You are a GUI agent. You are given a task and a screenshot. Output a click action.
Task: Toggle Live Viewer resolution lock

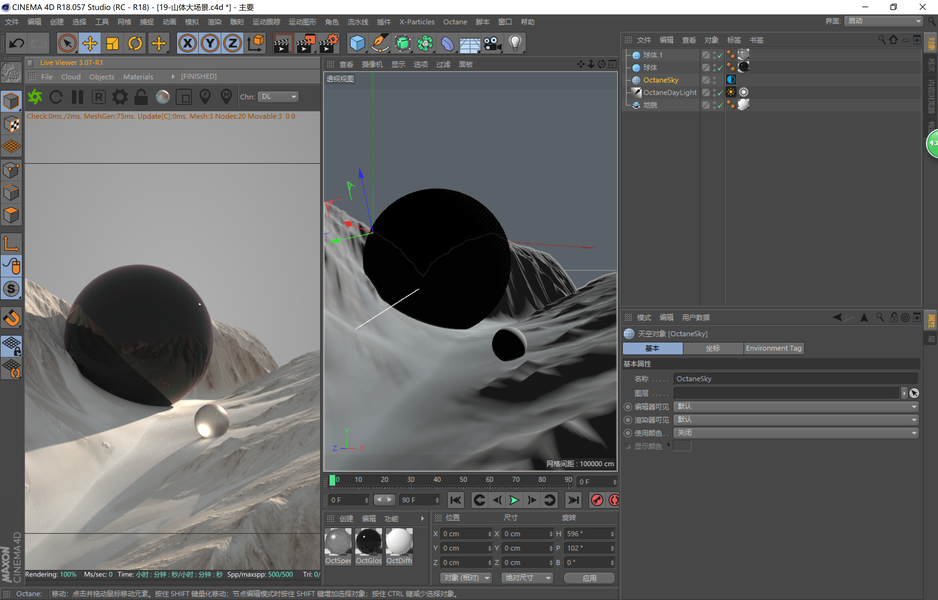141,97
